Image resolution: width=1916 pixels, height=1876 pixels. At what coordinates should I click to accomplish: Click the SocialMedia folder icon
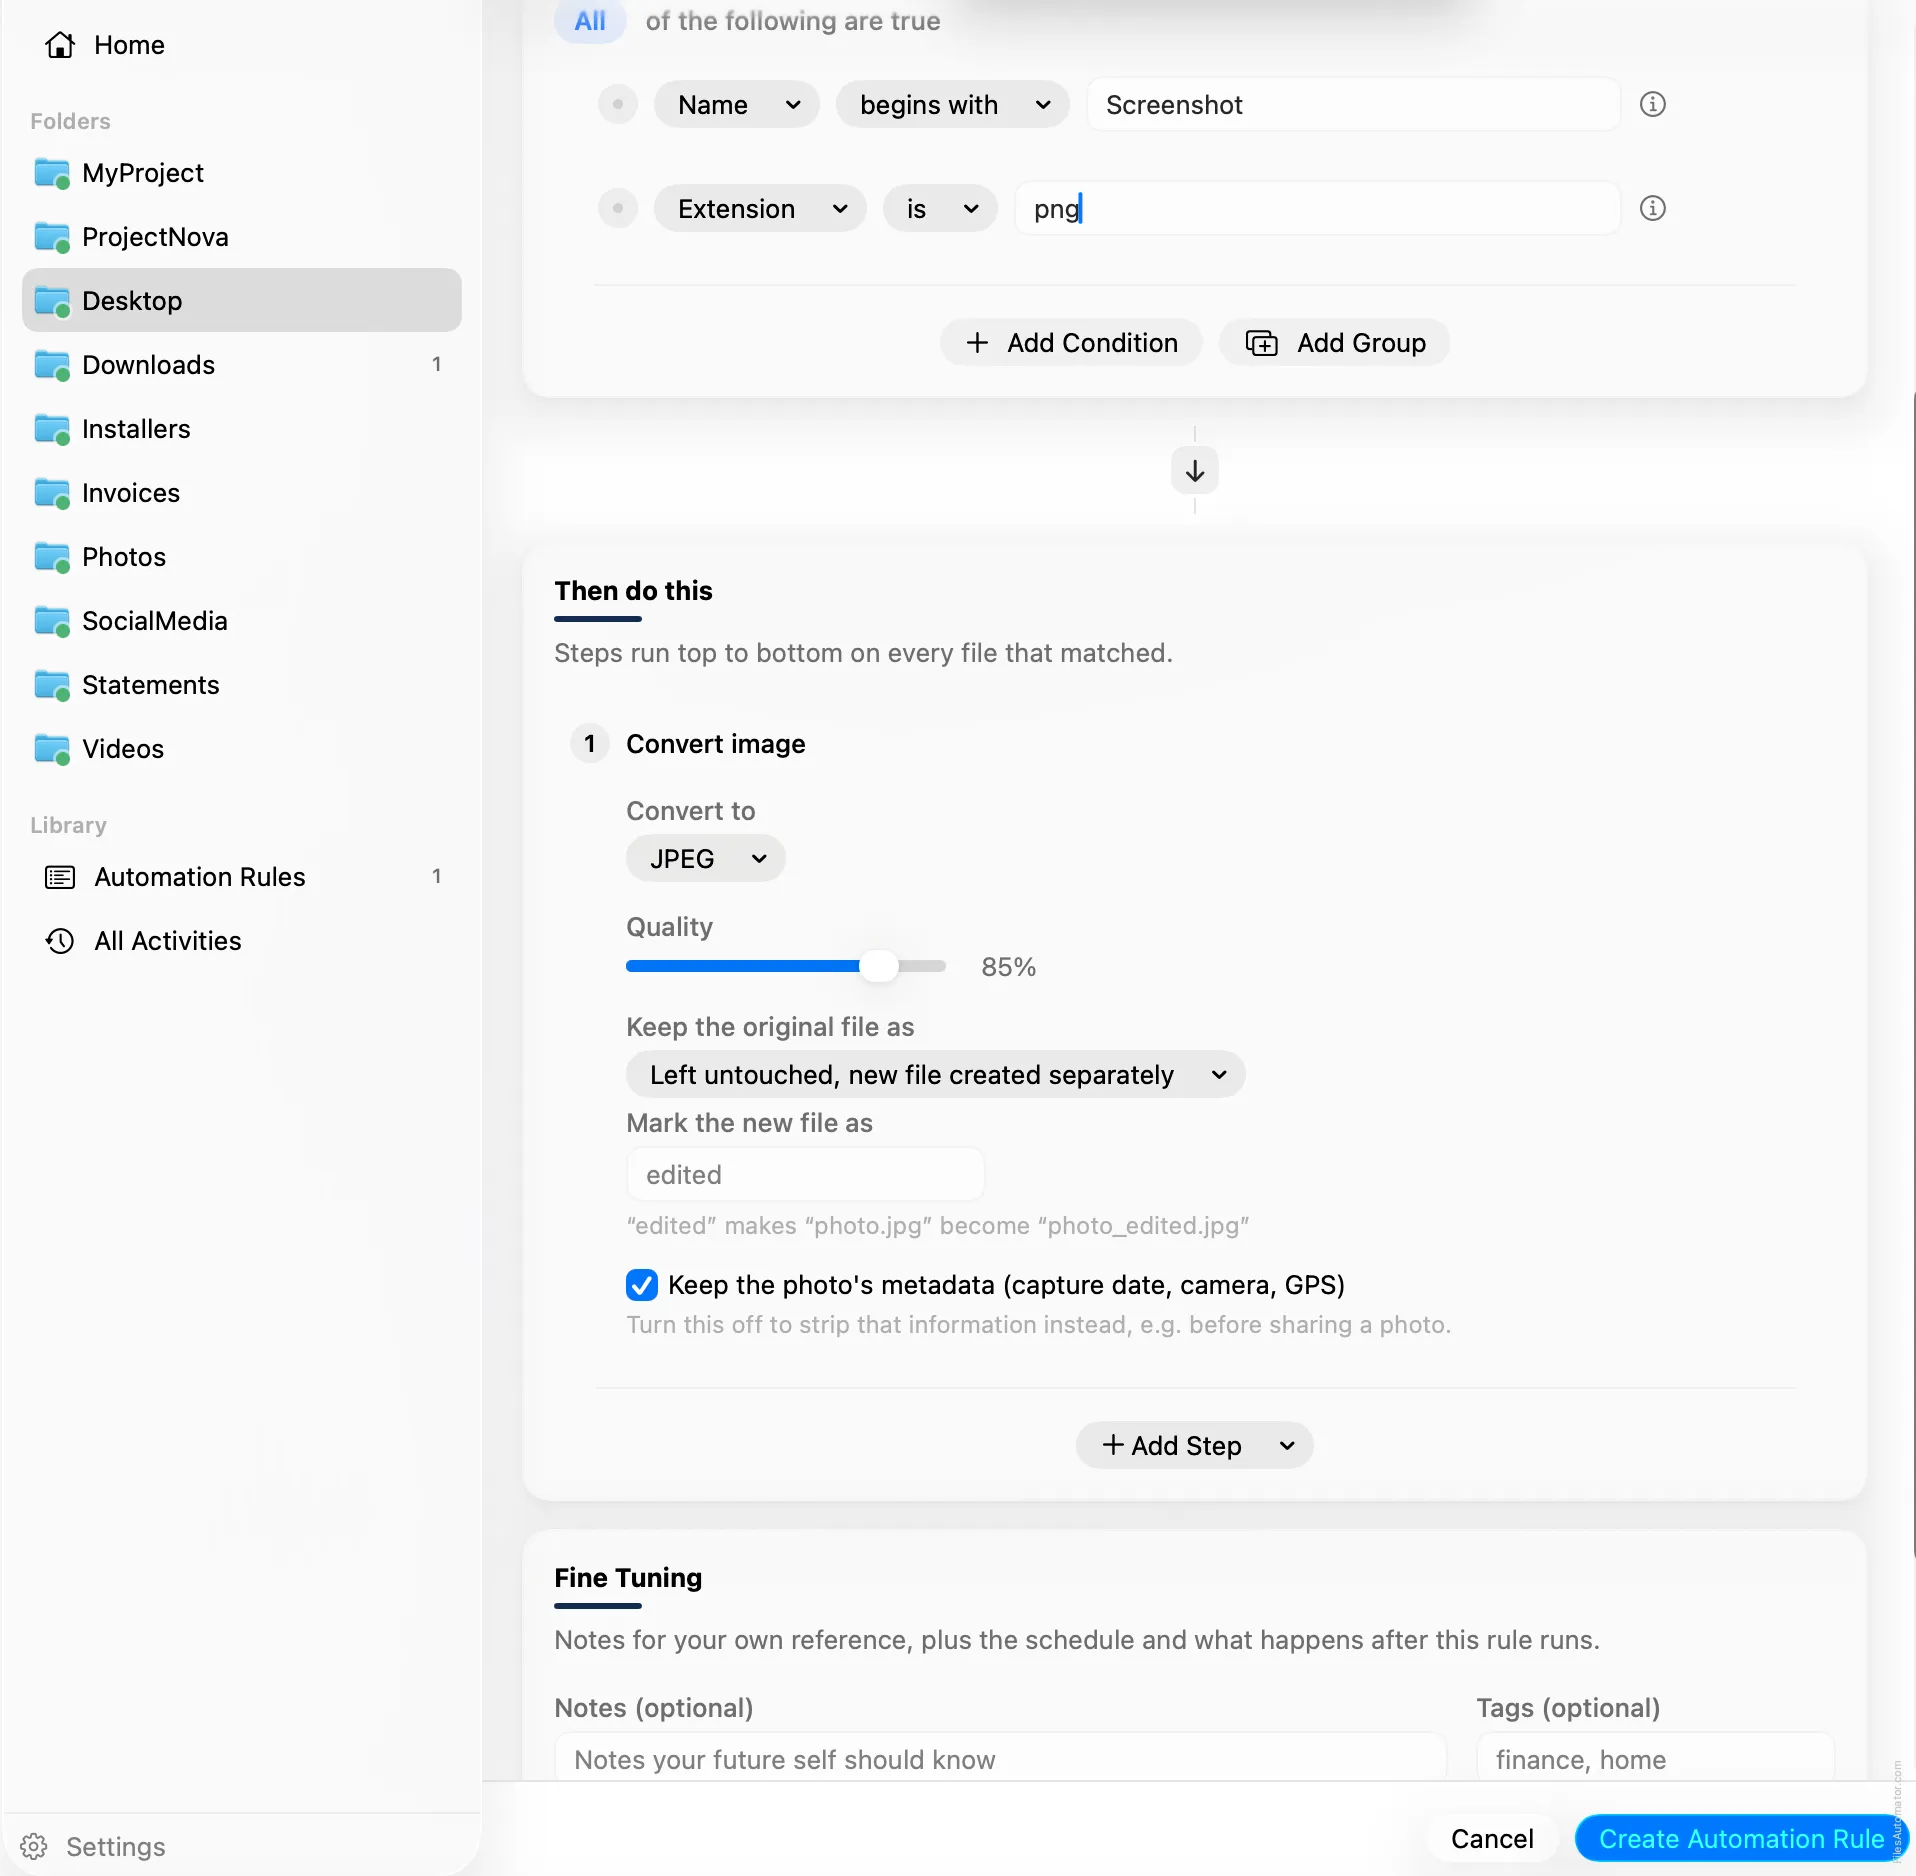click(x=52, y=621)
